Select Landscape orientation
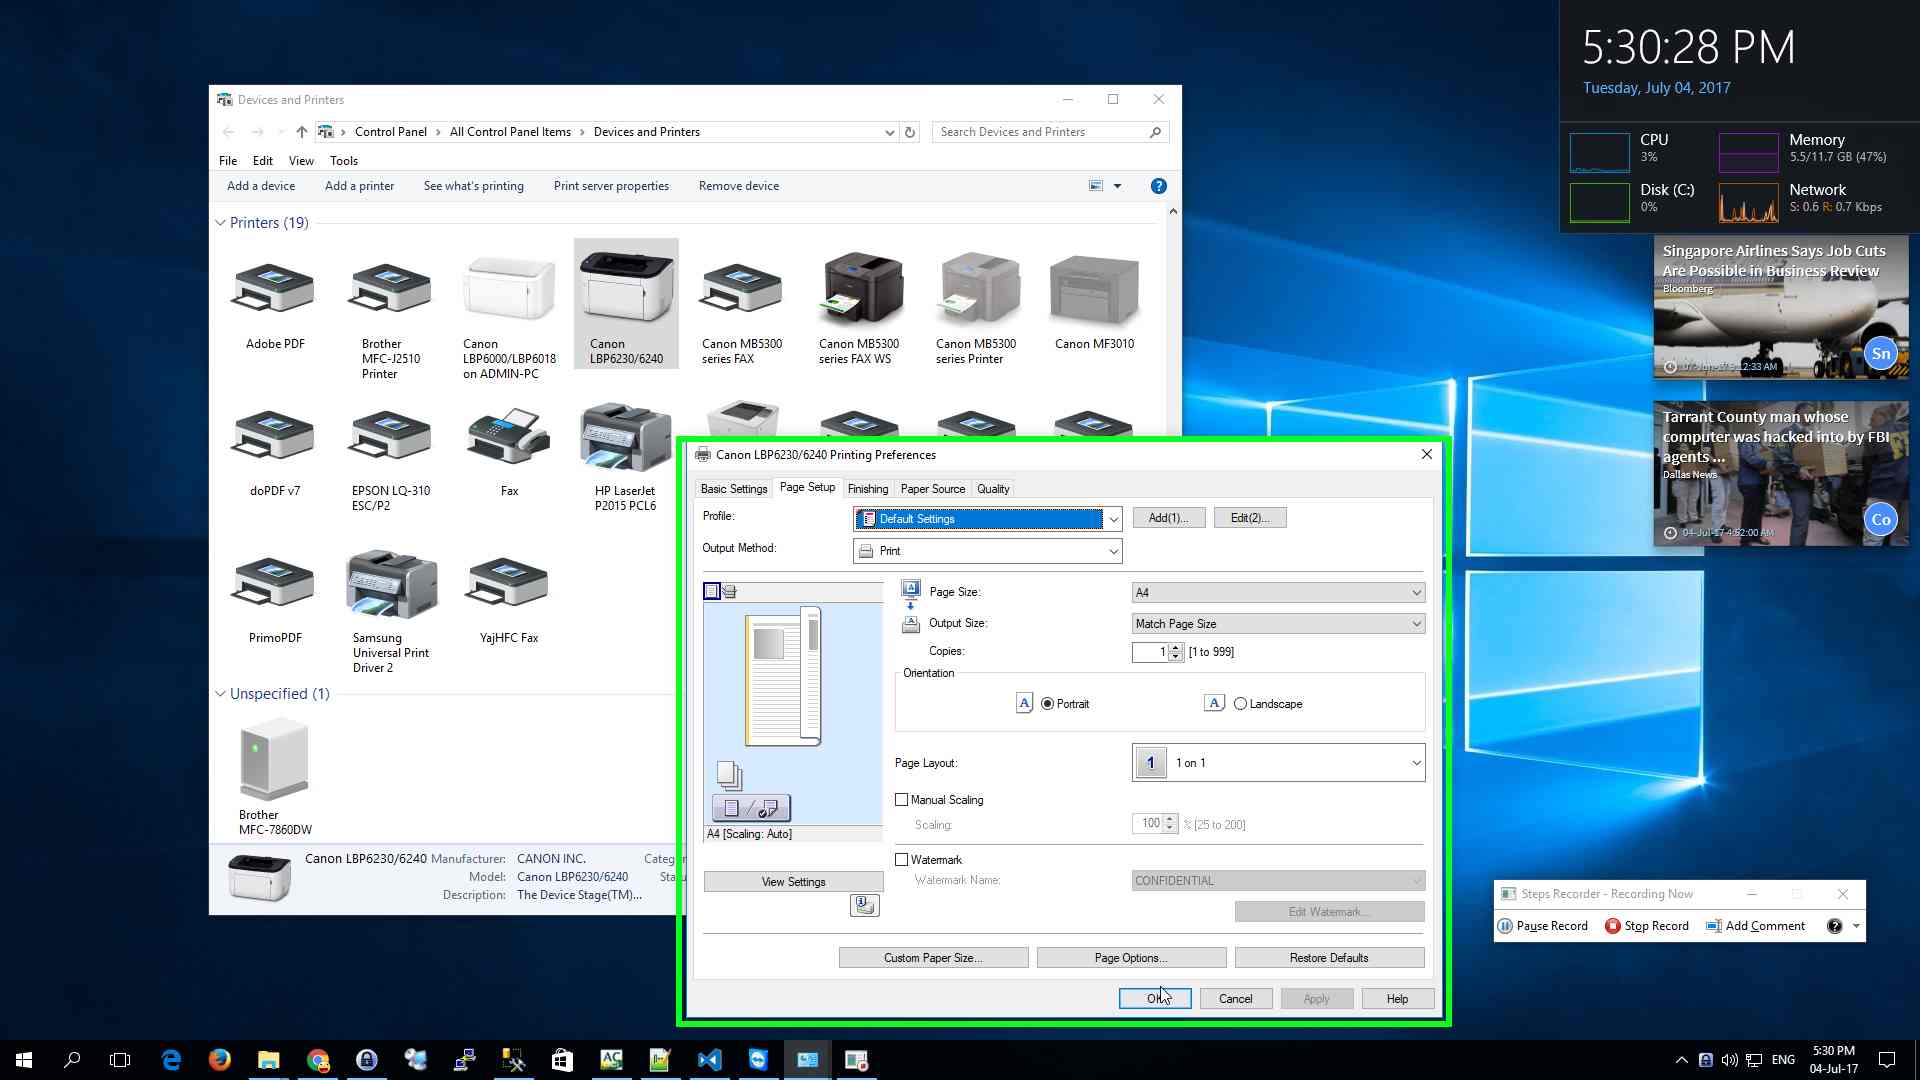Image resolution: width=1920 pixels, height=1080 pixels. pos(1268,704)
